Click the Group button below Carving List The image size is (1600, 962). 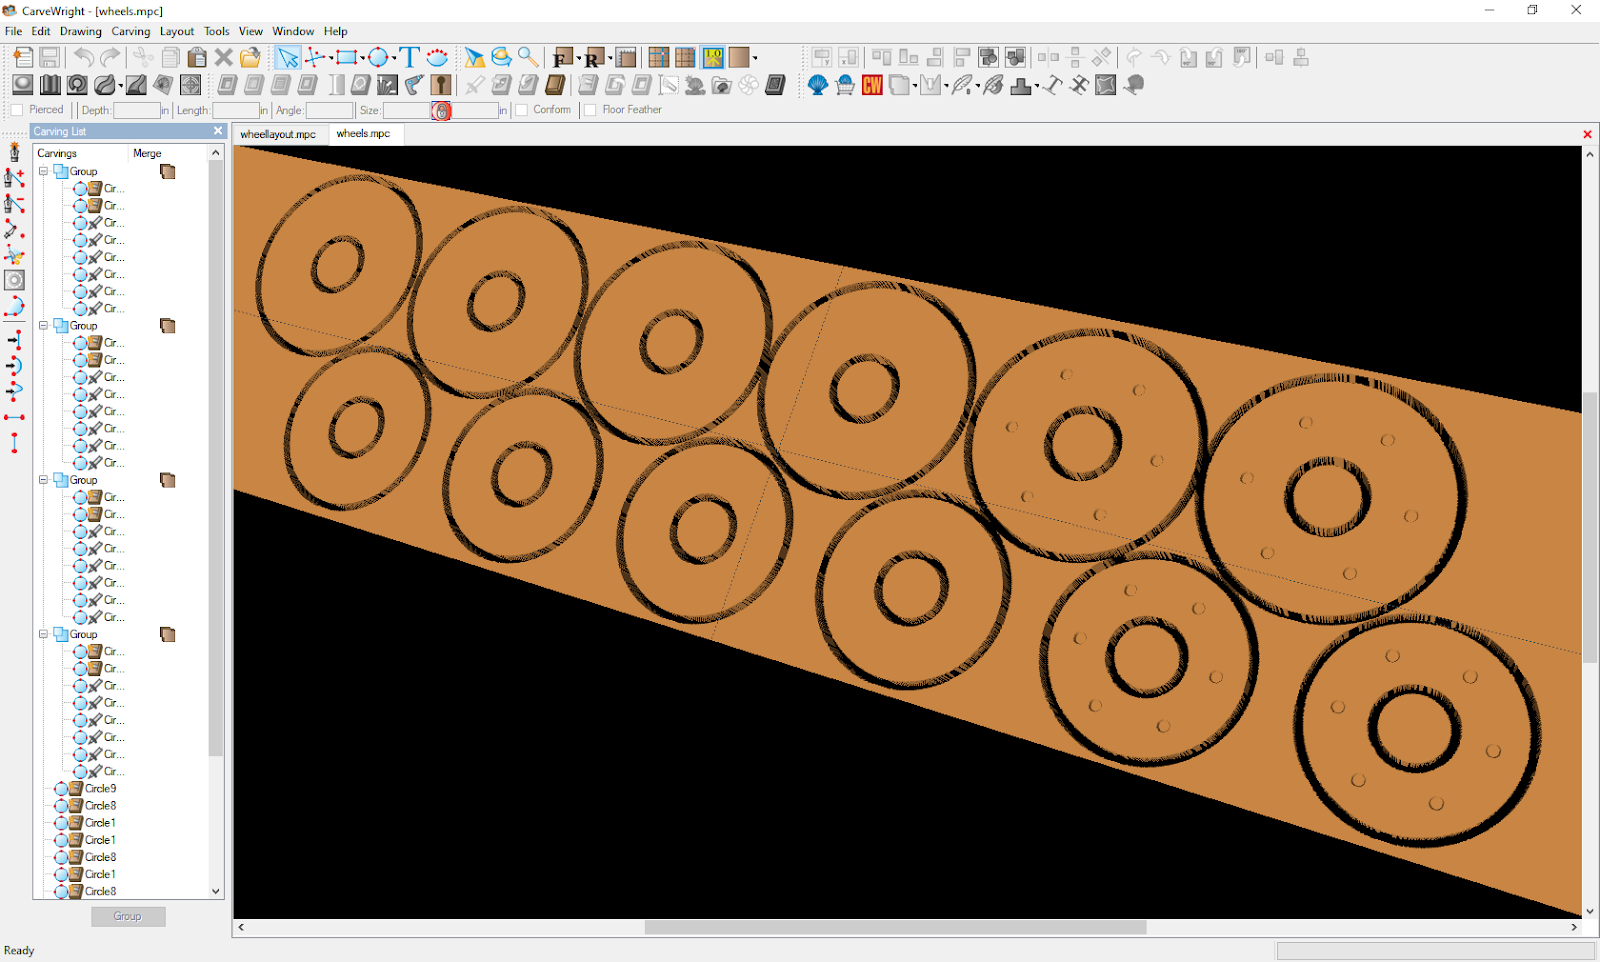(x=128, y=916)
